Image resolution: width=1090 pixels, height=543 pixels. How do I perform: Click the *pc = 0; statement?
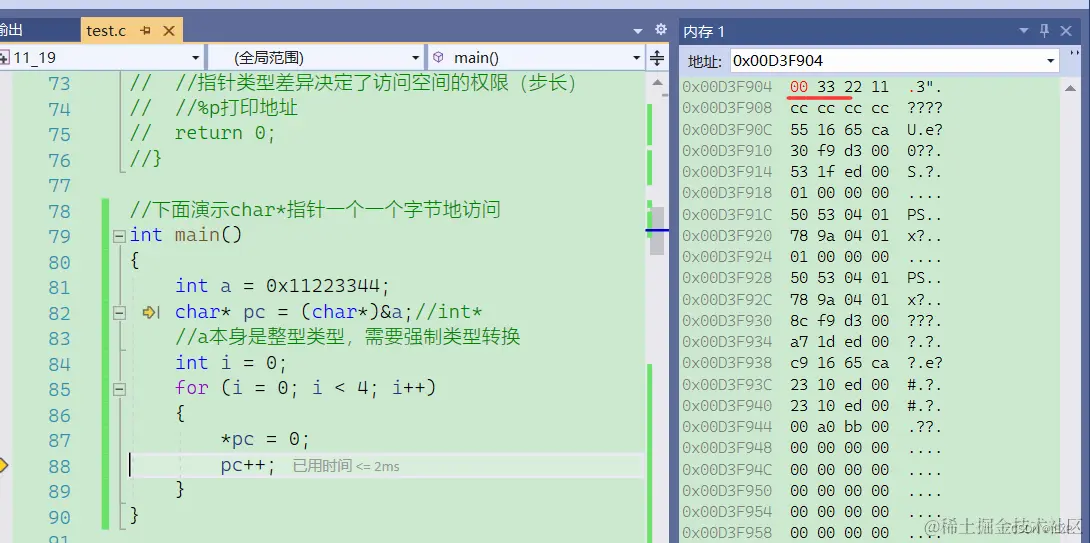(x=265, y=439)
